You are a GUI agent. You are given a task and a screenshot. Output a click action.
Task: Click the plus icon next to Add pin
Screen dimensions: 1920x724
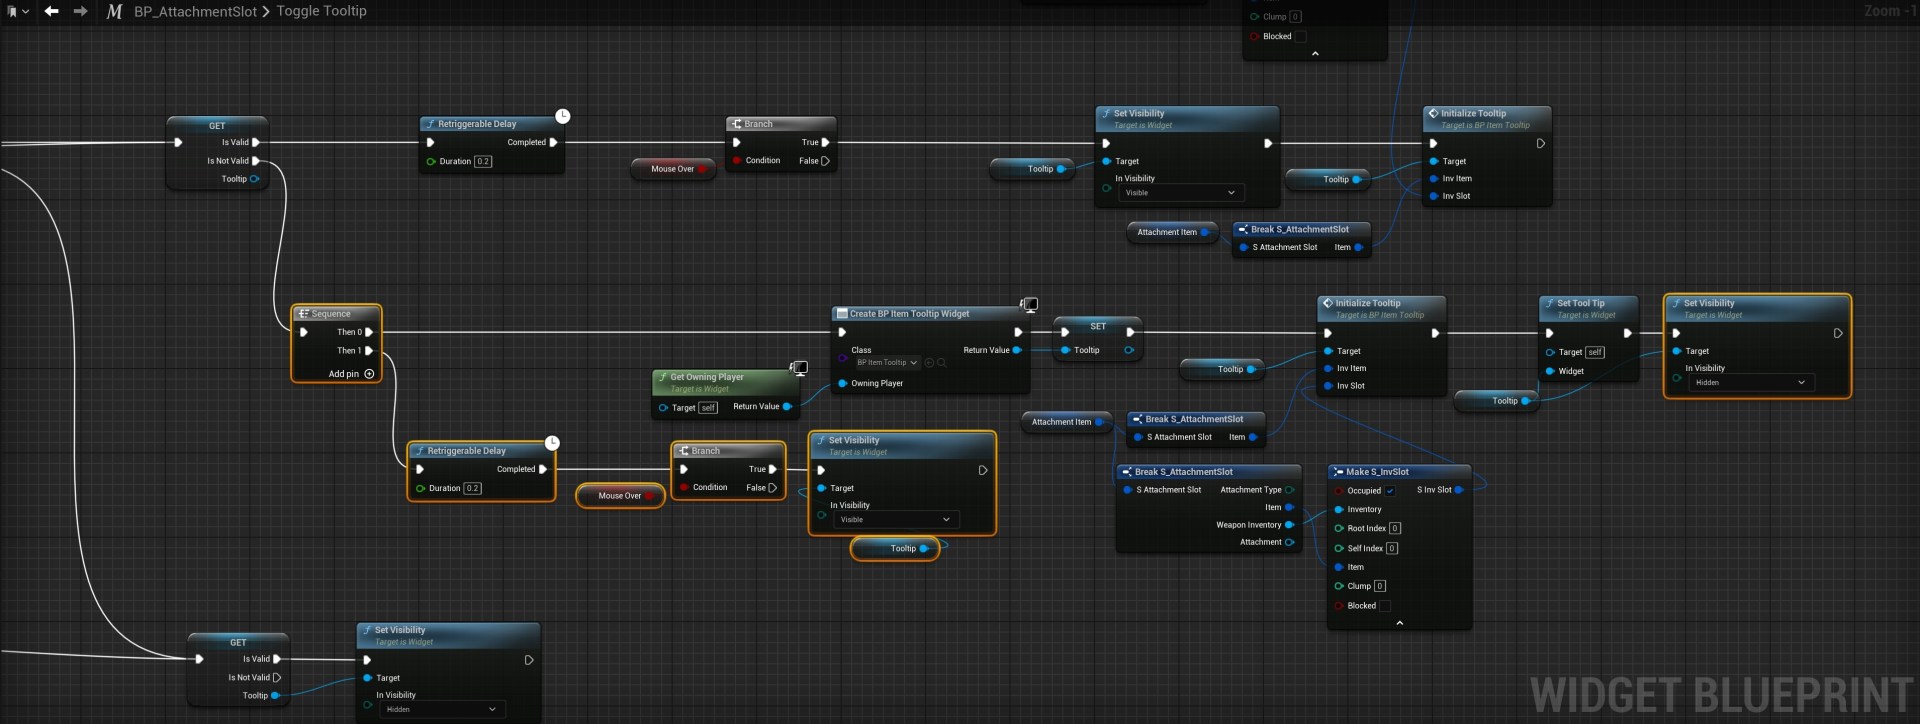coord(369,374)
